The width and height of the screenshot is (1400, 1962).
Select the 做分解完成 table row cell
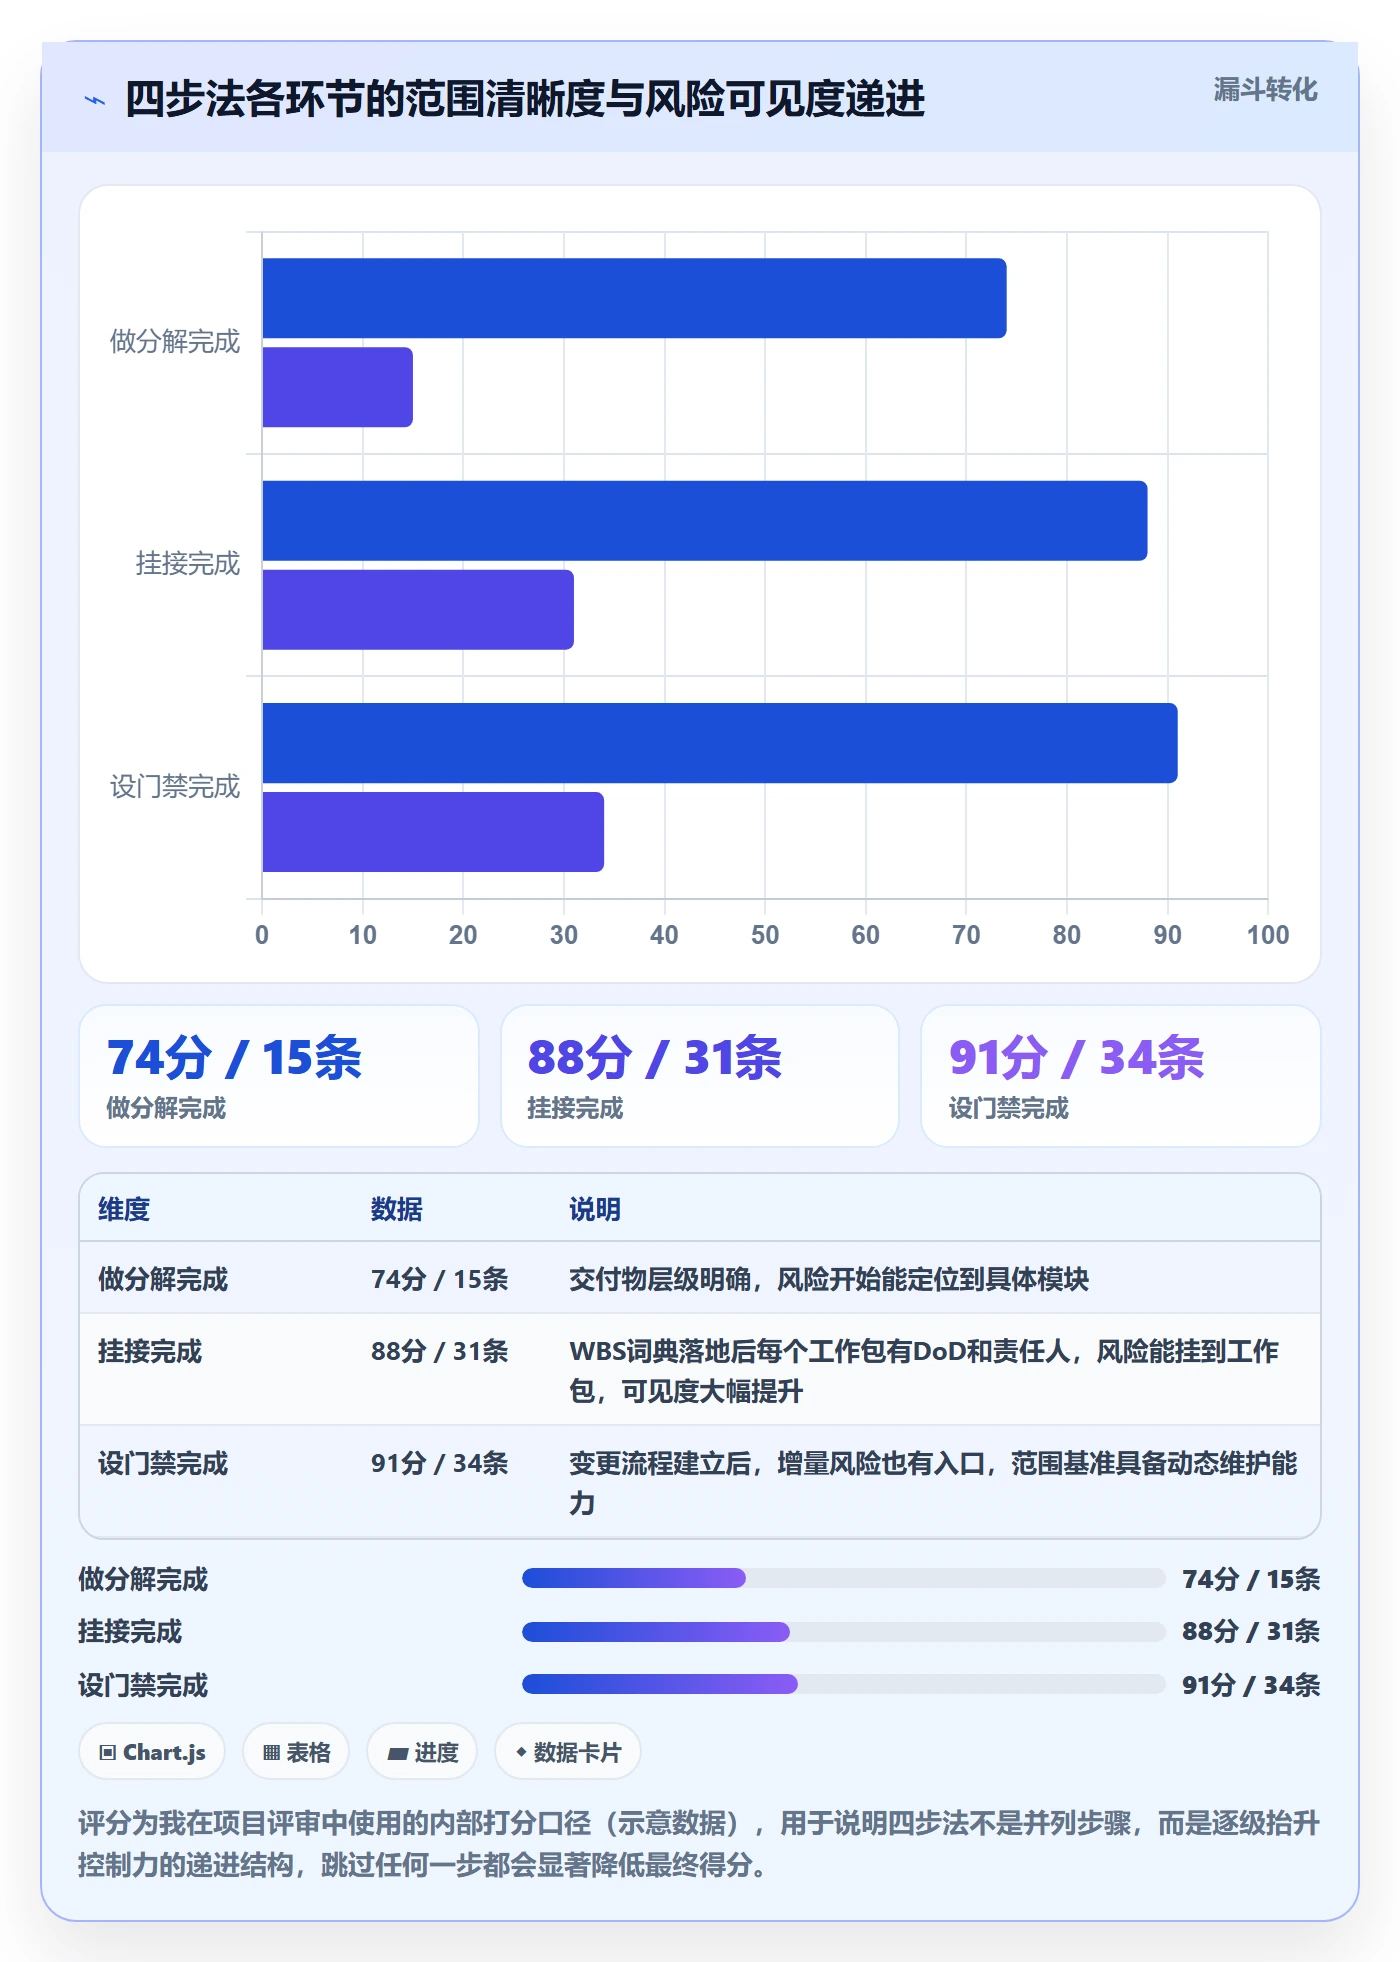163,1279
